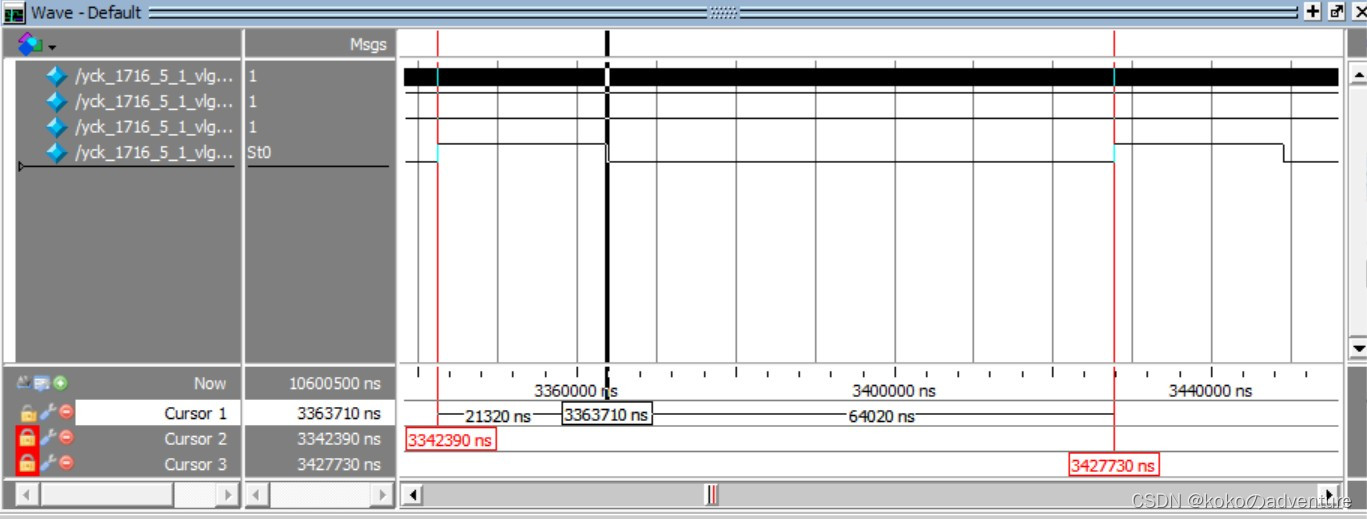Open wrench properties for Cursor 1
1367x519 pixels.
tap(46, 412)
